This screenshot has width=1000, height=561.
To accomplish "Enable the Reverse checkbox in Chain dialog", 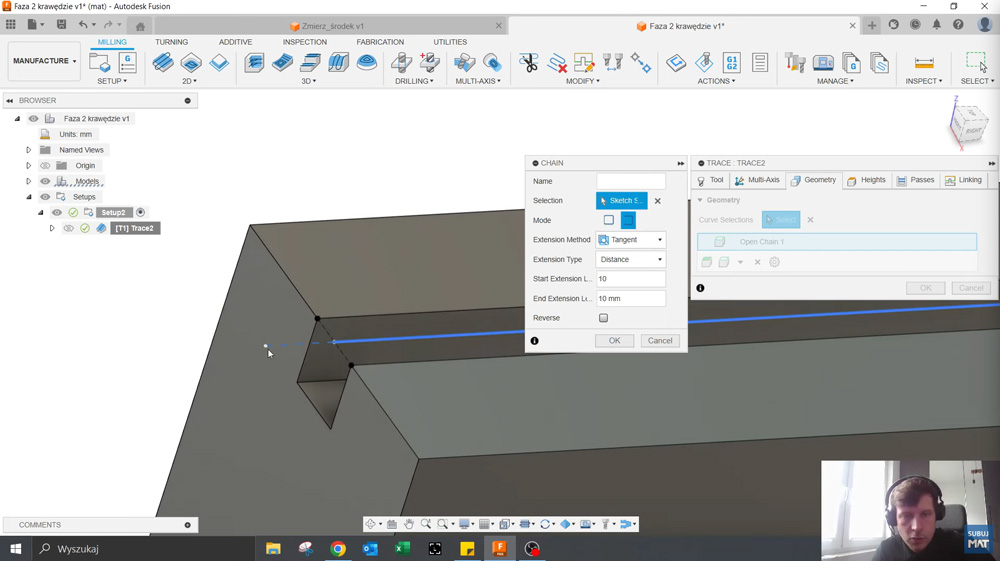I will [x=603, y=318].
